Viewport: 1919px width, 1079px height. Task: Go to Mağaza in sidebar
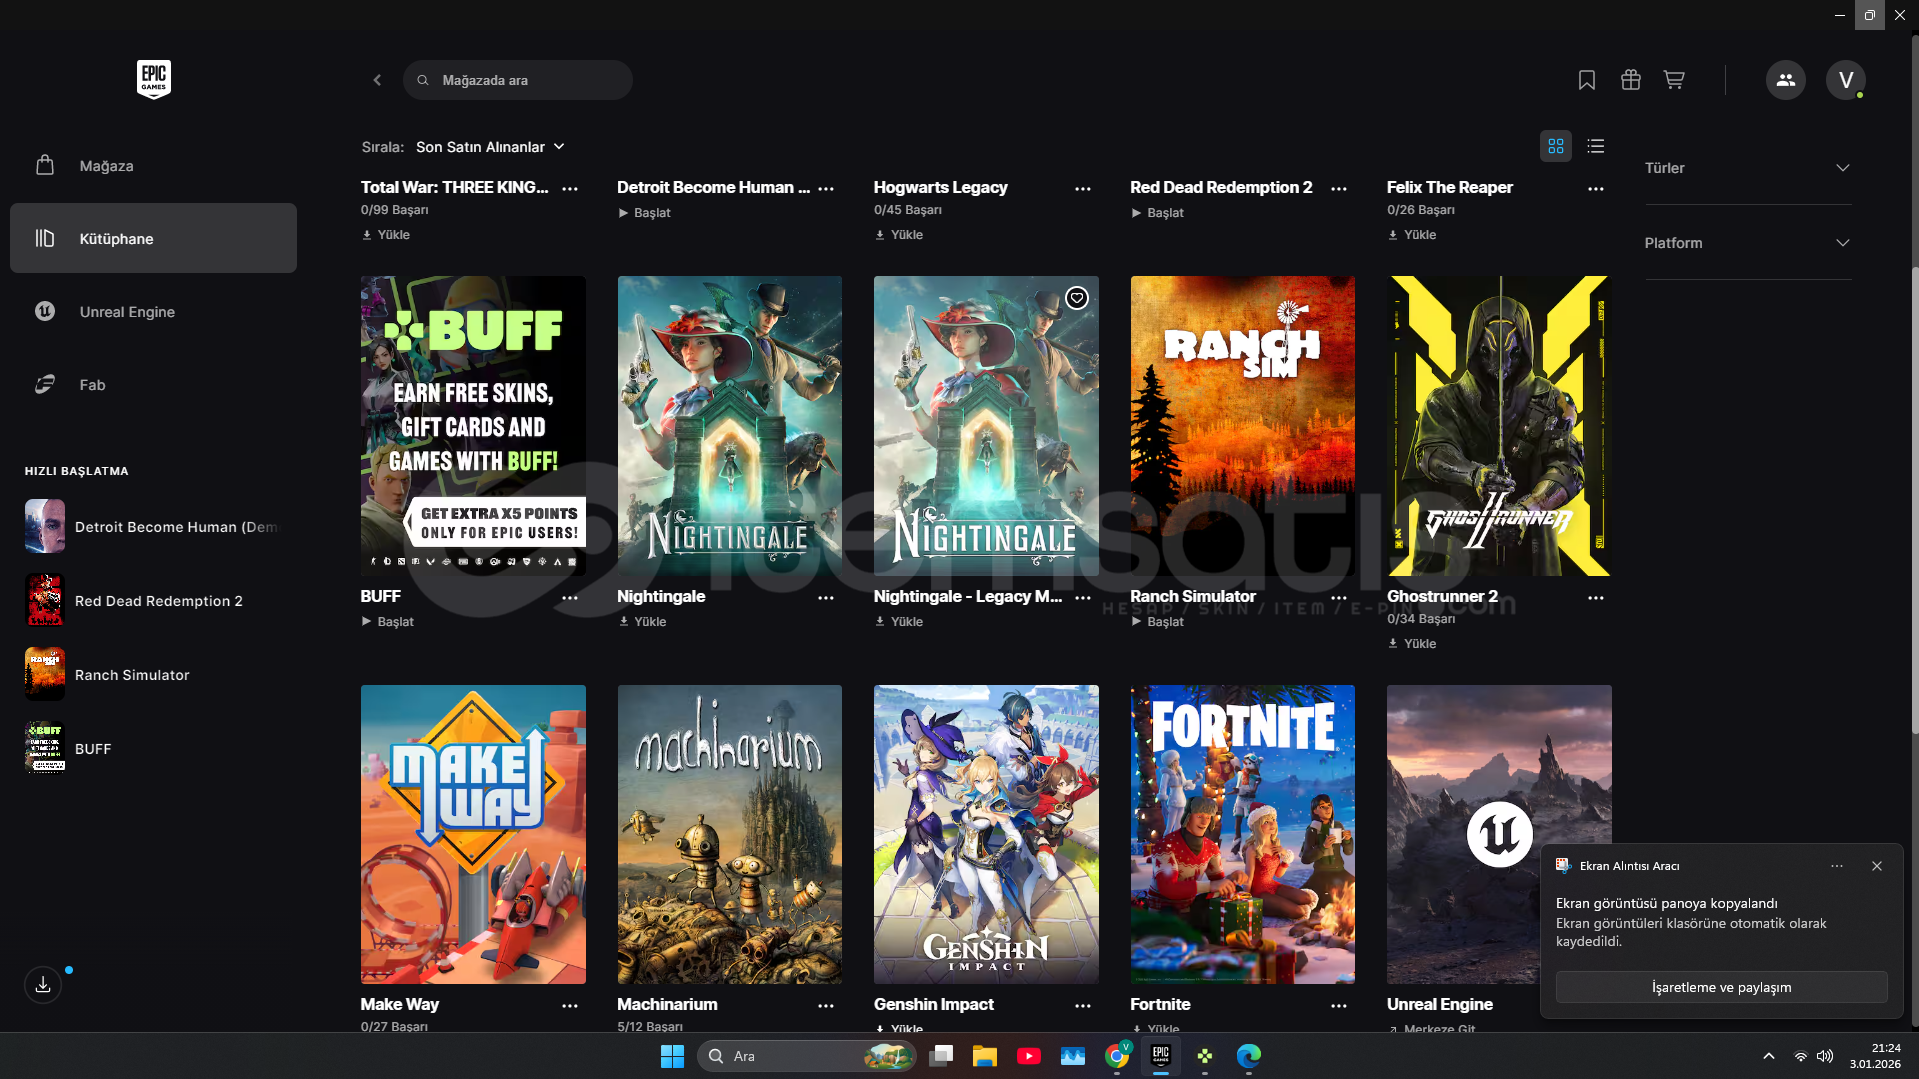click(153, 166)
